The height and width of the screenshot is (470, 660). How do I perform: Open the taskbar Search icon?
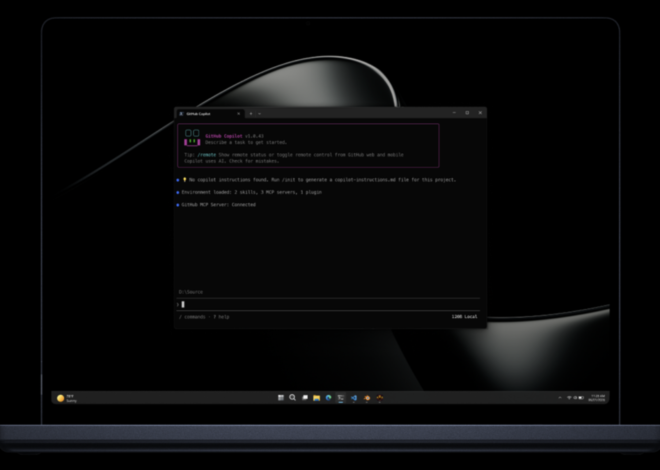(x=293, y=398)
